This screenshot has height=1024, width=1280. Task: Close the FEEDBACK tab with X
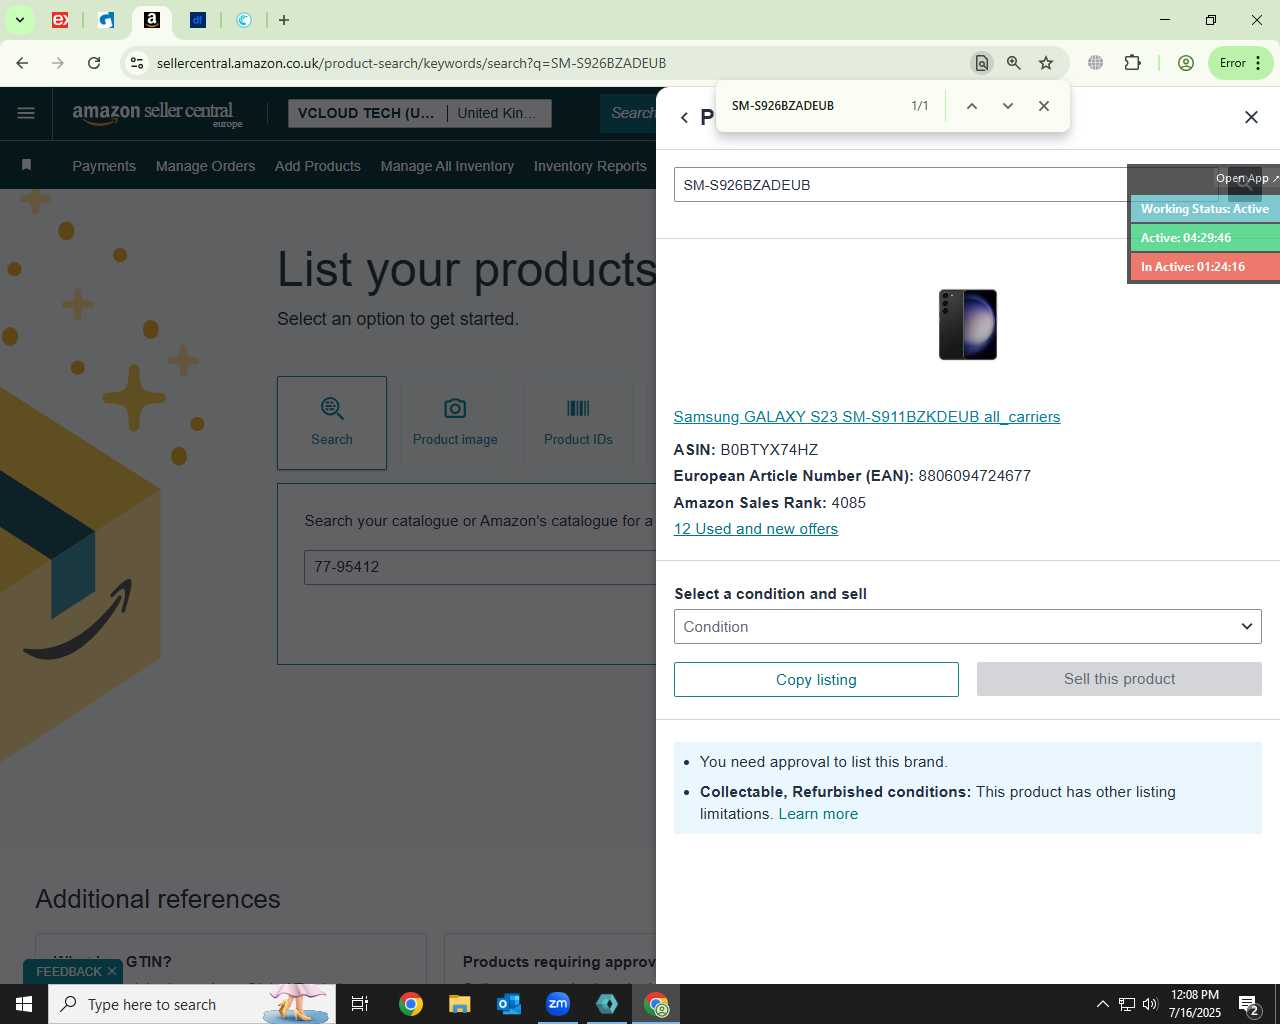pyautogui.click(x=112, y=971)
